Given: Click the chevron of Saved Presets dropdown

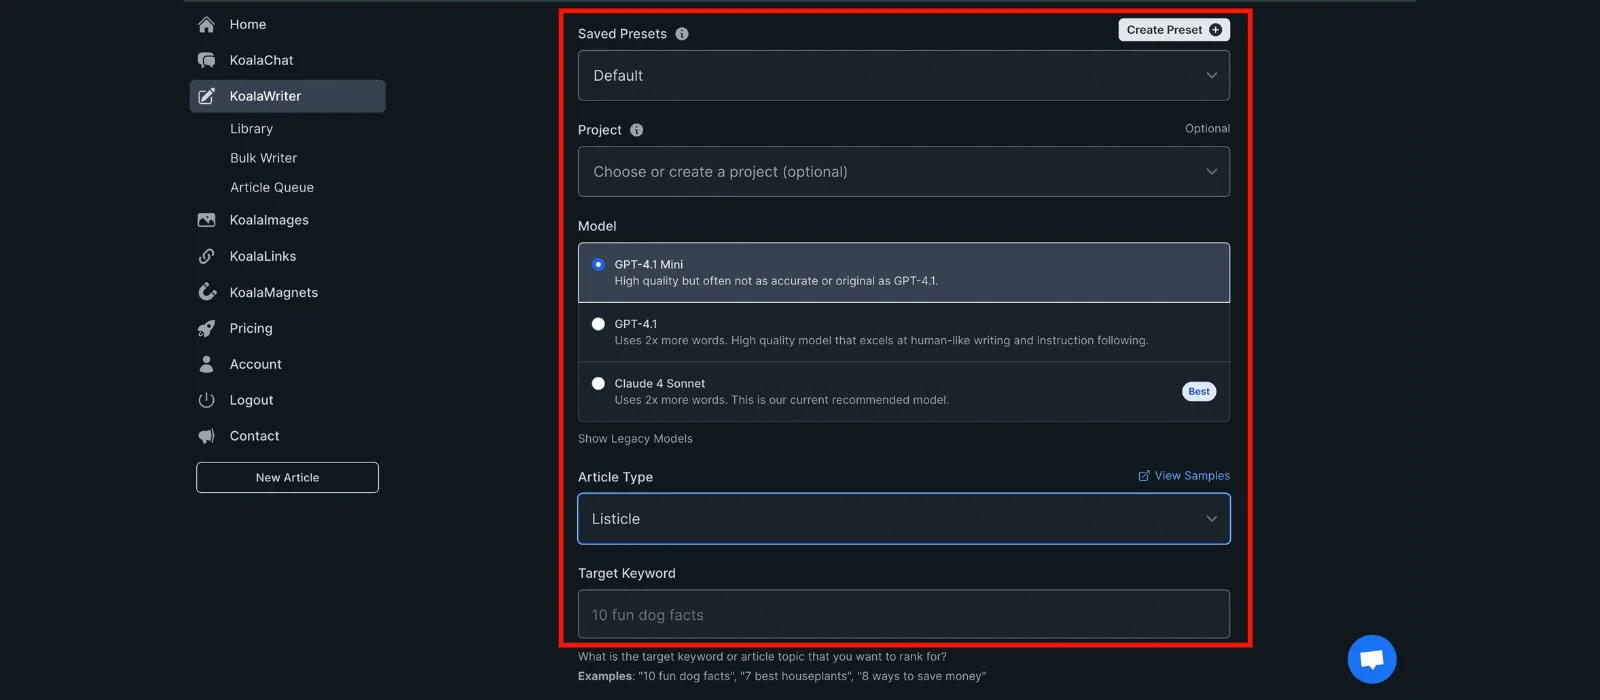Looking at the screenshot, I should point(1211,75).
